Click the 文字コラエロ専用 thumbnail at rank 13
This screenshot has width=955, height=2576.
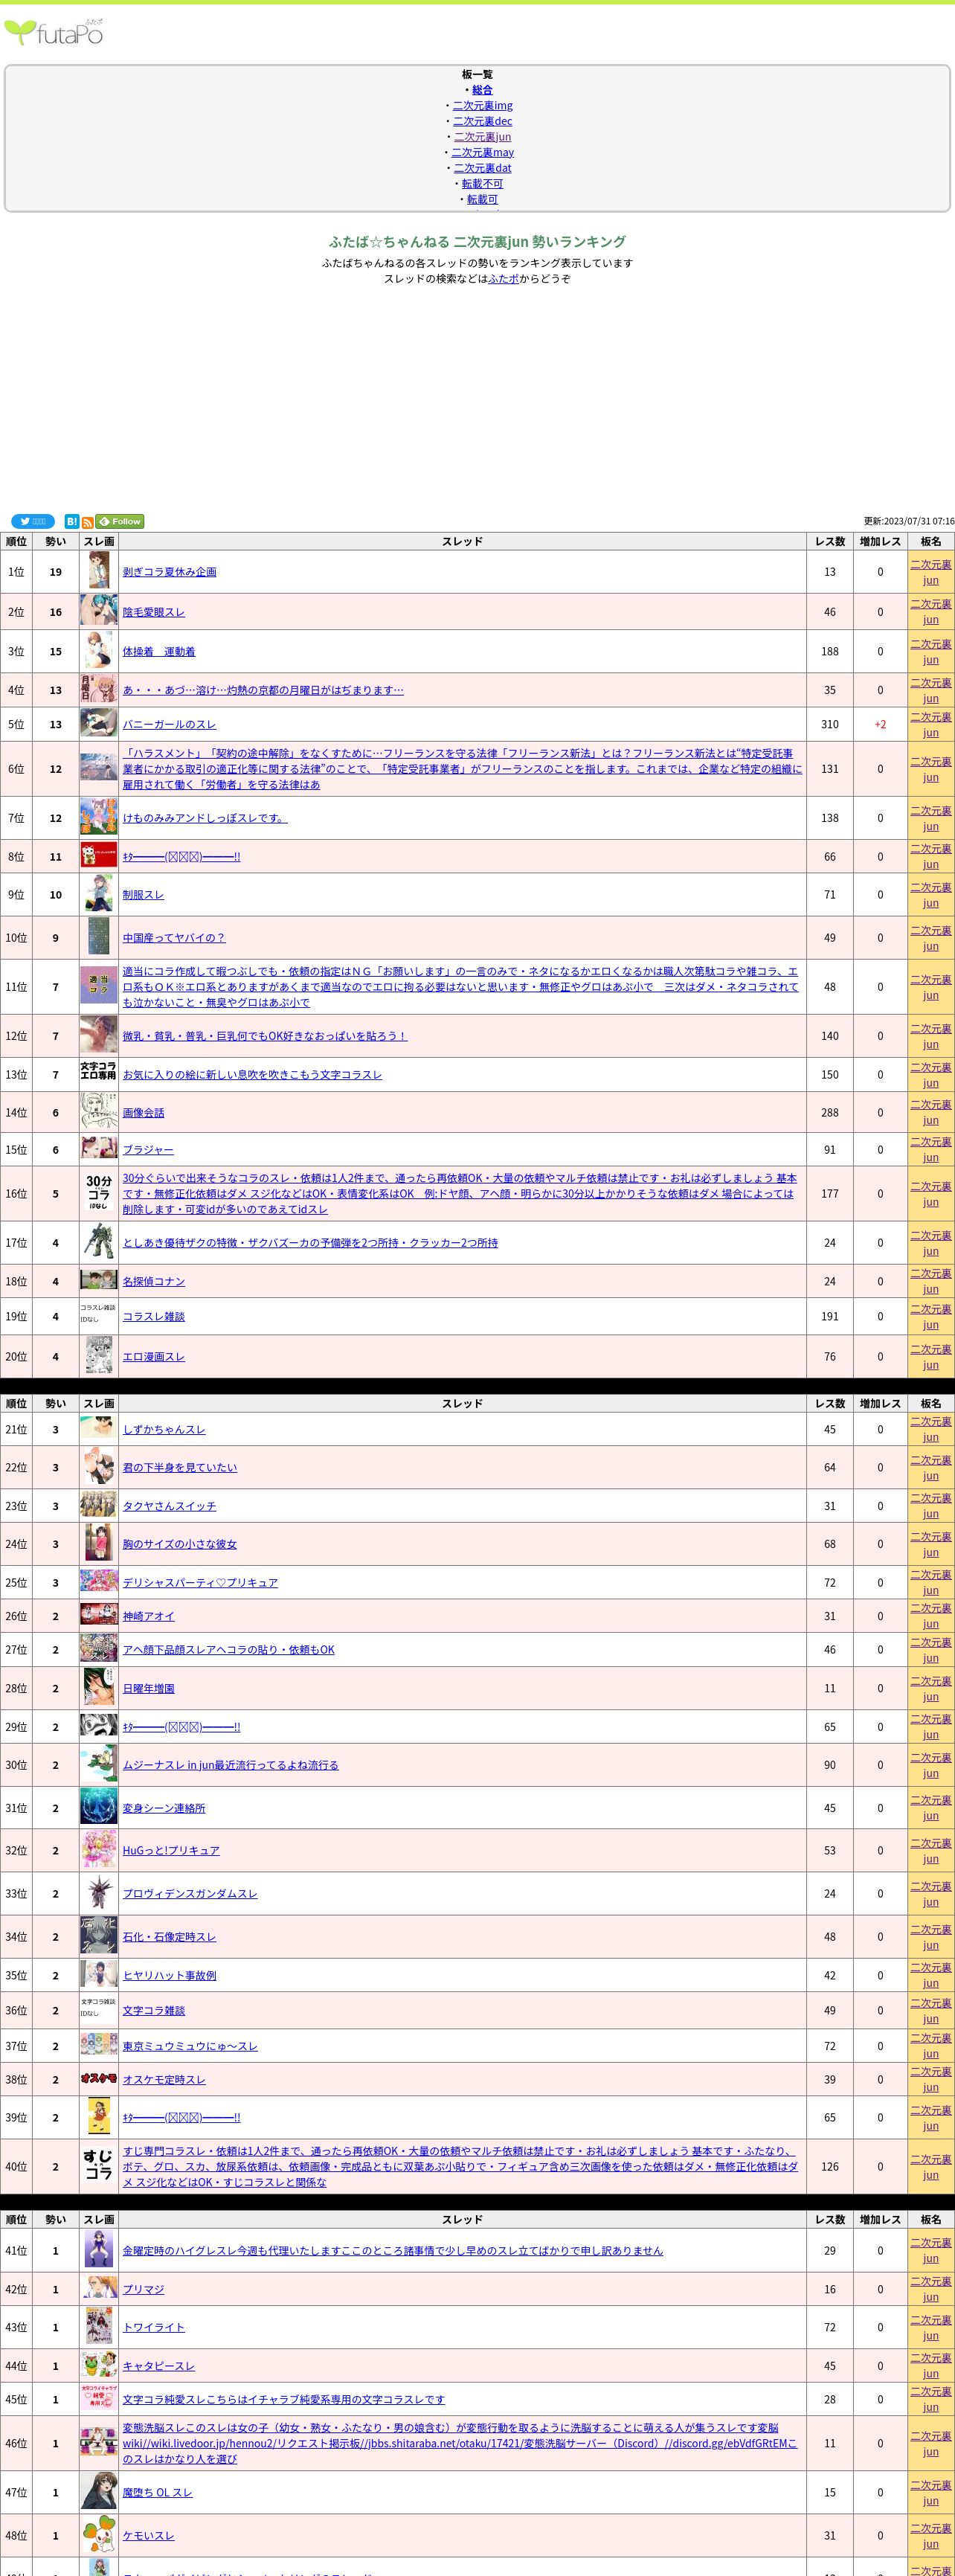(x=98, y=1071)
